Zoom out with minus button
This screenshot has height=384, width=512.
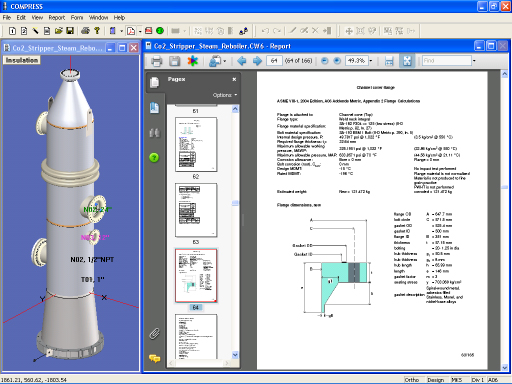(x=324, y=61)
